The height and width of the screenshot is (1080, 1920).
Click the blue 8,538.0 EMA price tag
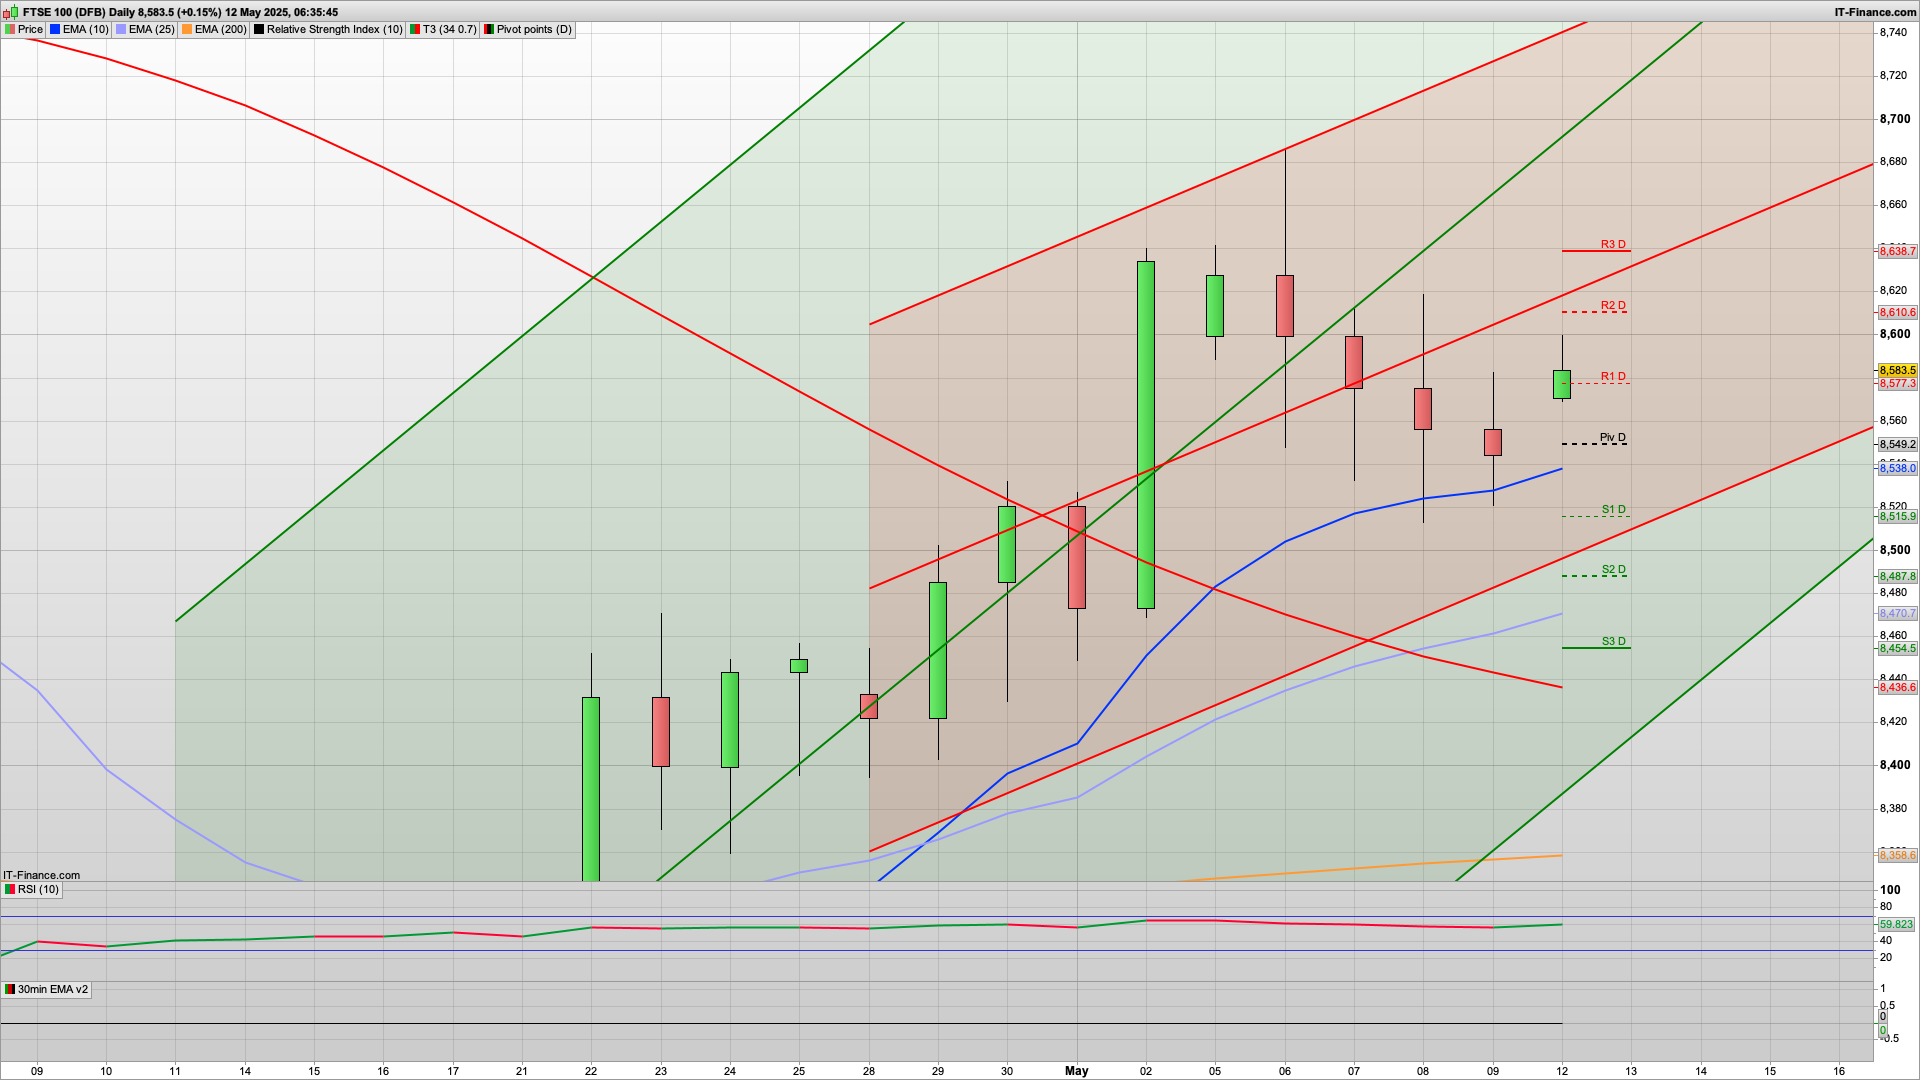click(x=1897, y=468)
